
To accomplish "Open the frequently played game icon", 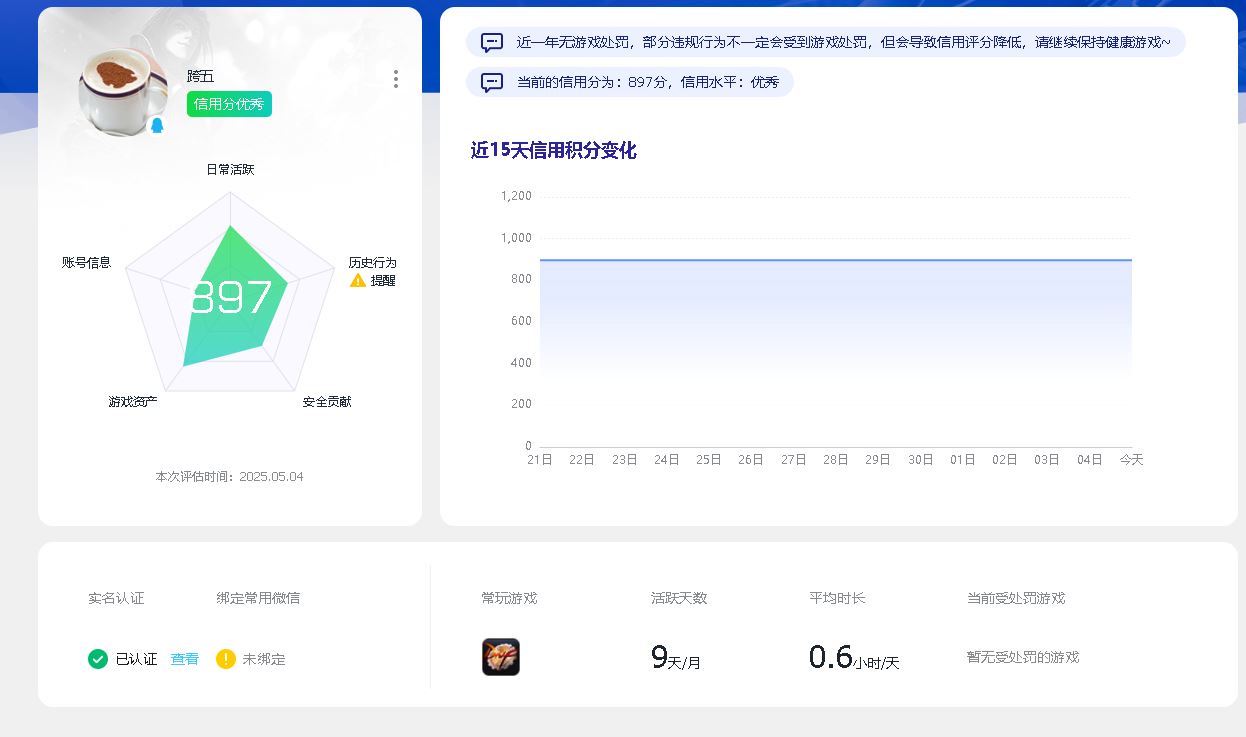I will click(x=501, y=657).
